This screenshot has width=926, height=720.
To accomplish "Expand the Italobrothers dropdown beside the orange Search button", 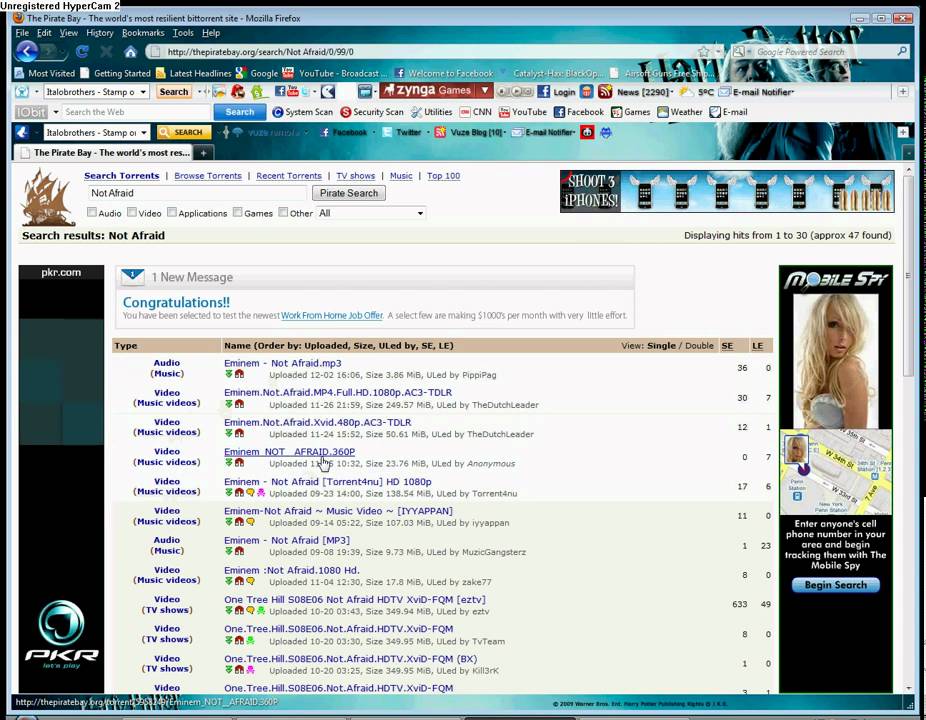I will tap(143, 92).
